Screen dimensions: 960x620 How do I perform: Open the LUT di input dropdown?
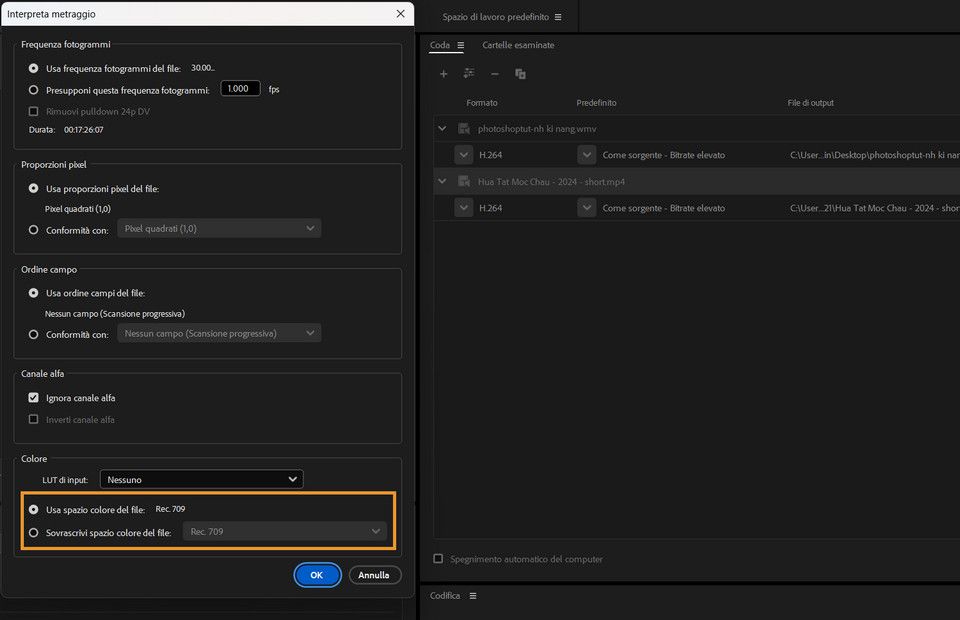pyautogui.click(x=201, y=479)
